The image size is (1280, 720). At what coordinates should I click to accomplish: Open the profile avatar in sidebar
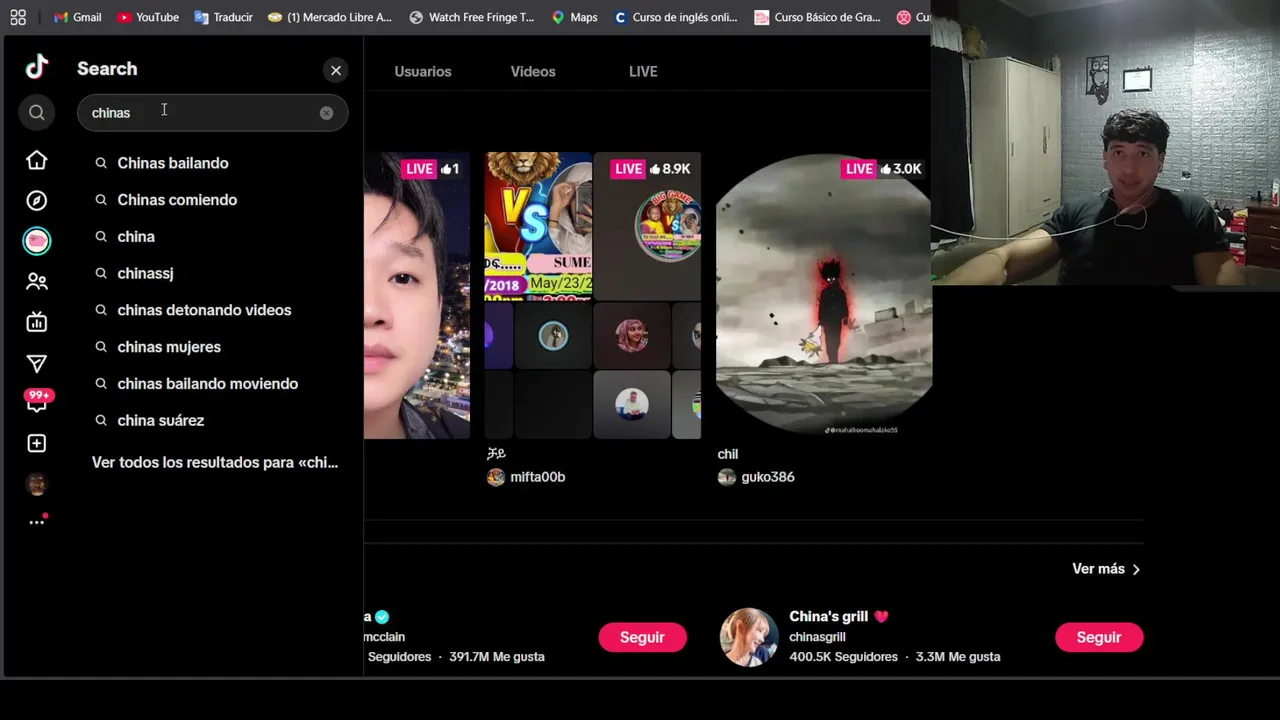[37, 485]
